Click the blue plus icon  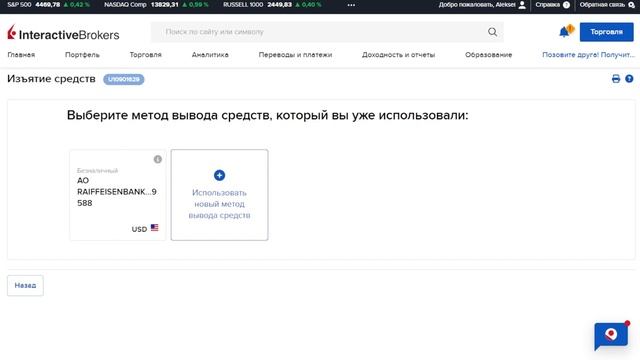[220, 175]
